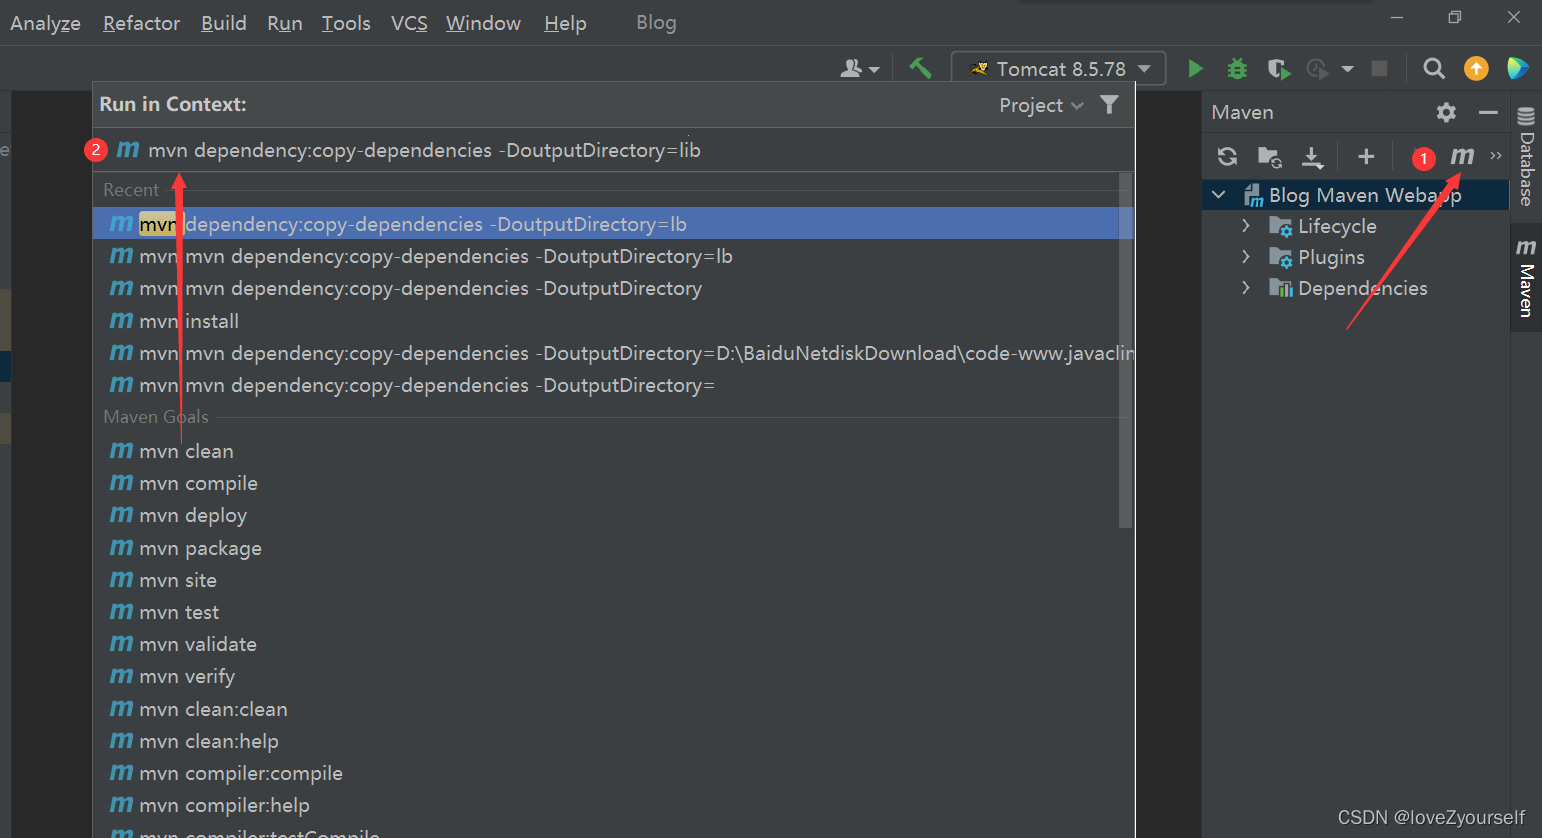Click Execute Maven Goal m icon
Viewport: 1542px width, 838px height.
1462,156
